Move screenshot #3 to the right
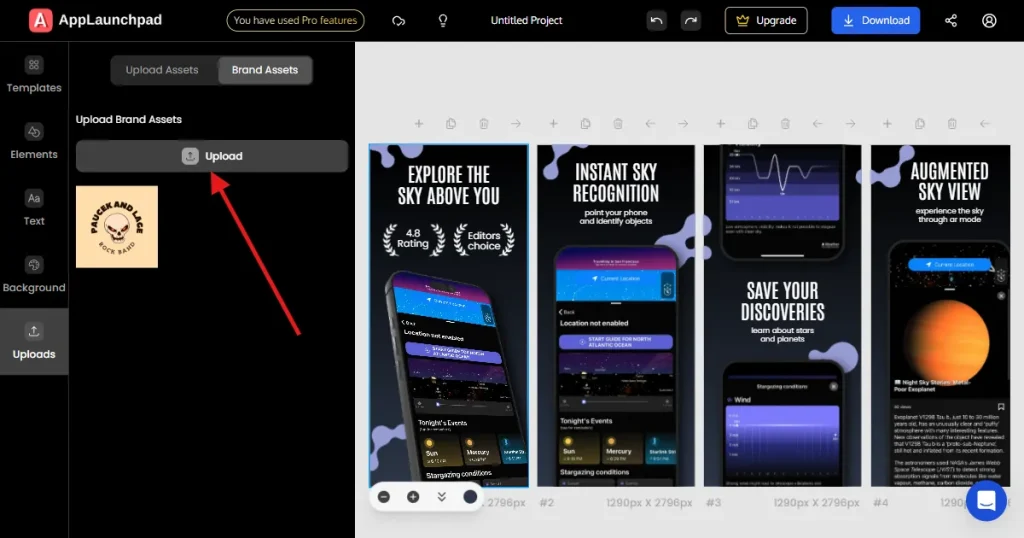1024x538 pixels. pyautogui.click(x=850, y=123)
